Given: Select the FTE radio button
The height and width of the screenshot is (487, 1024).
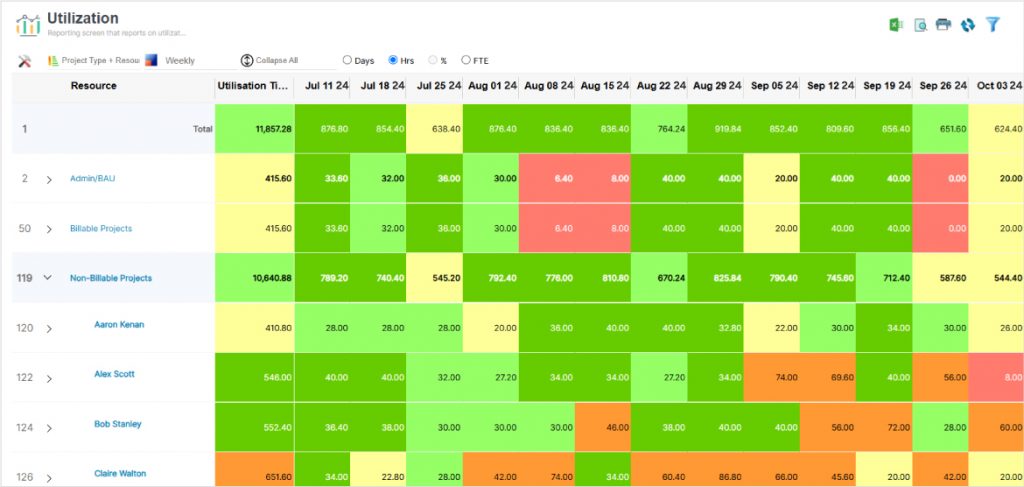Looking at the screenshot, I should 466,61.
